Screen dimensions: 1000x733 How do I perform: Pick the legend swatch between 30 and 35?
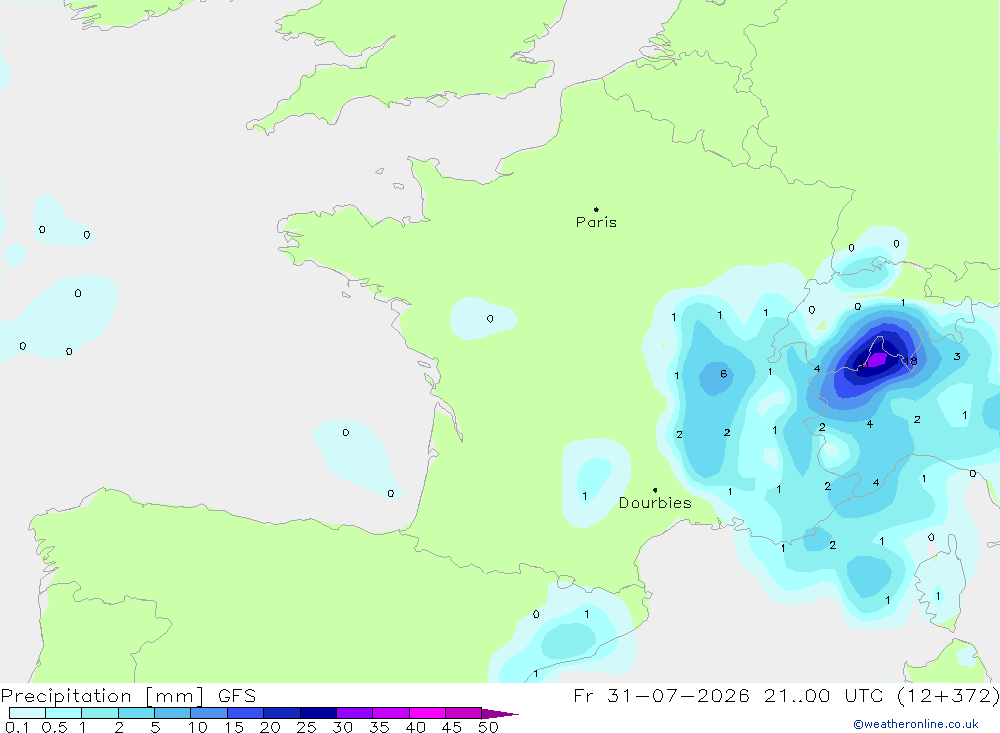point(354,713)
